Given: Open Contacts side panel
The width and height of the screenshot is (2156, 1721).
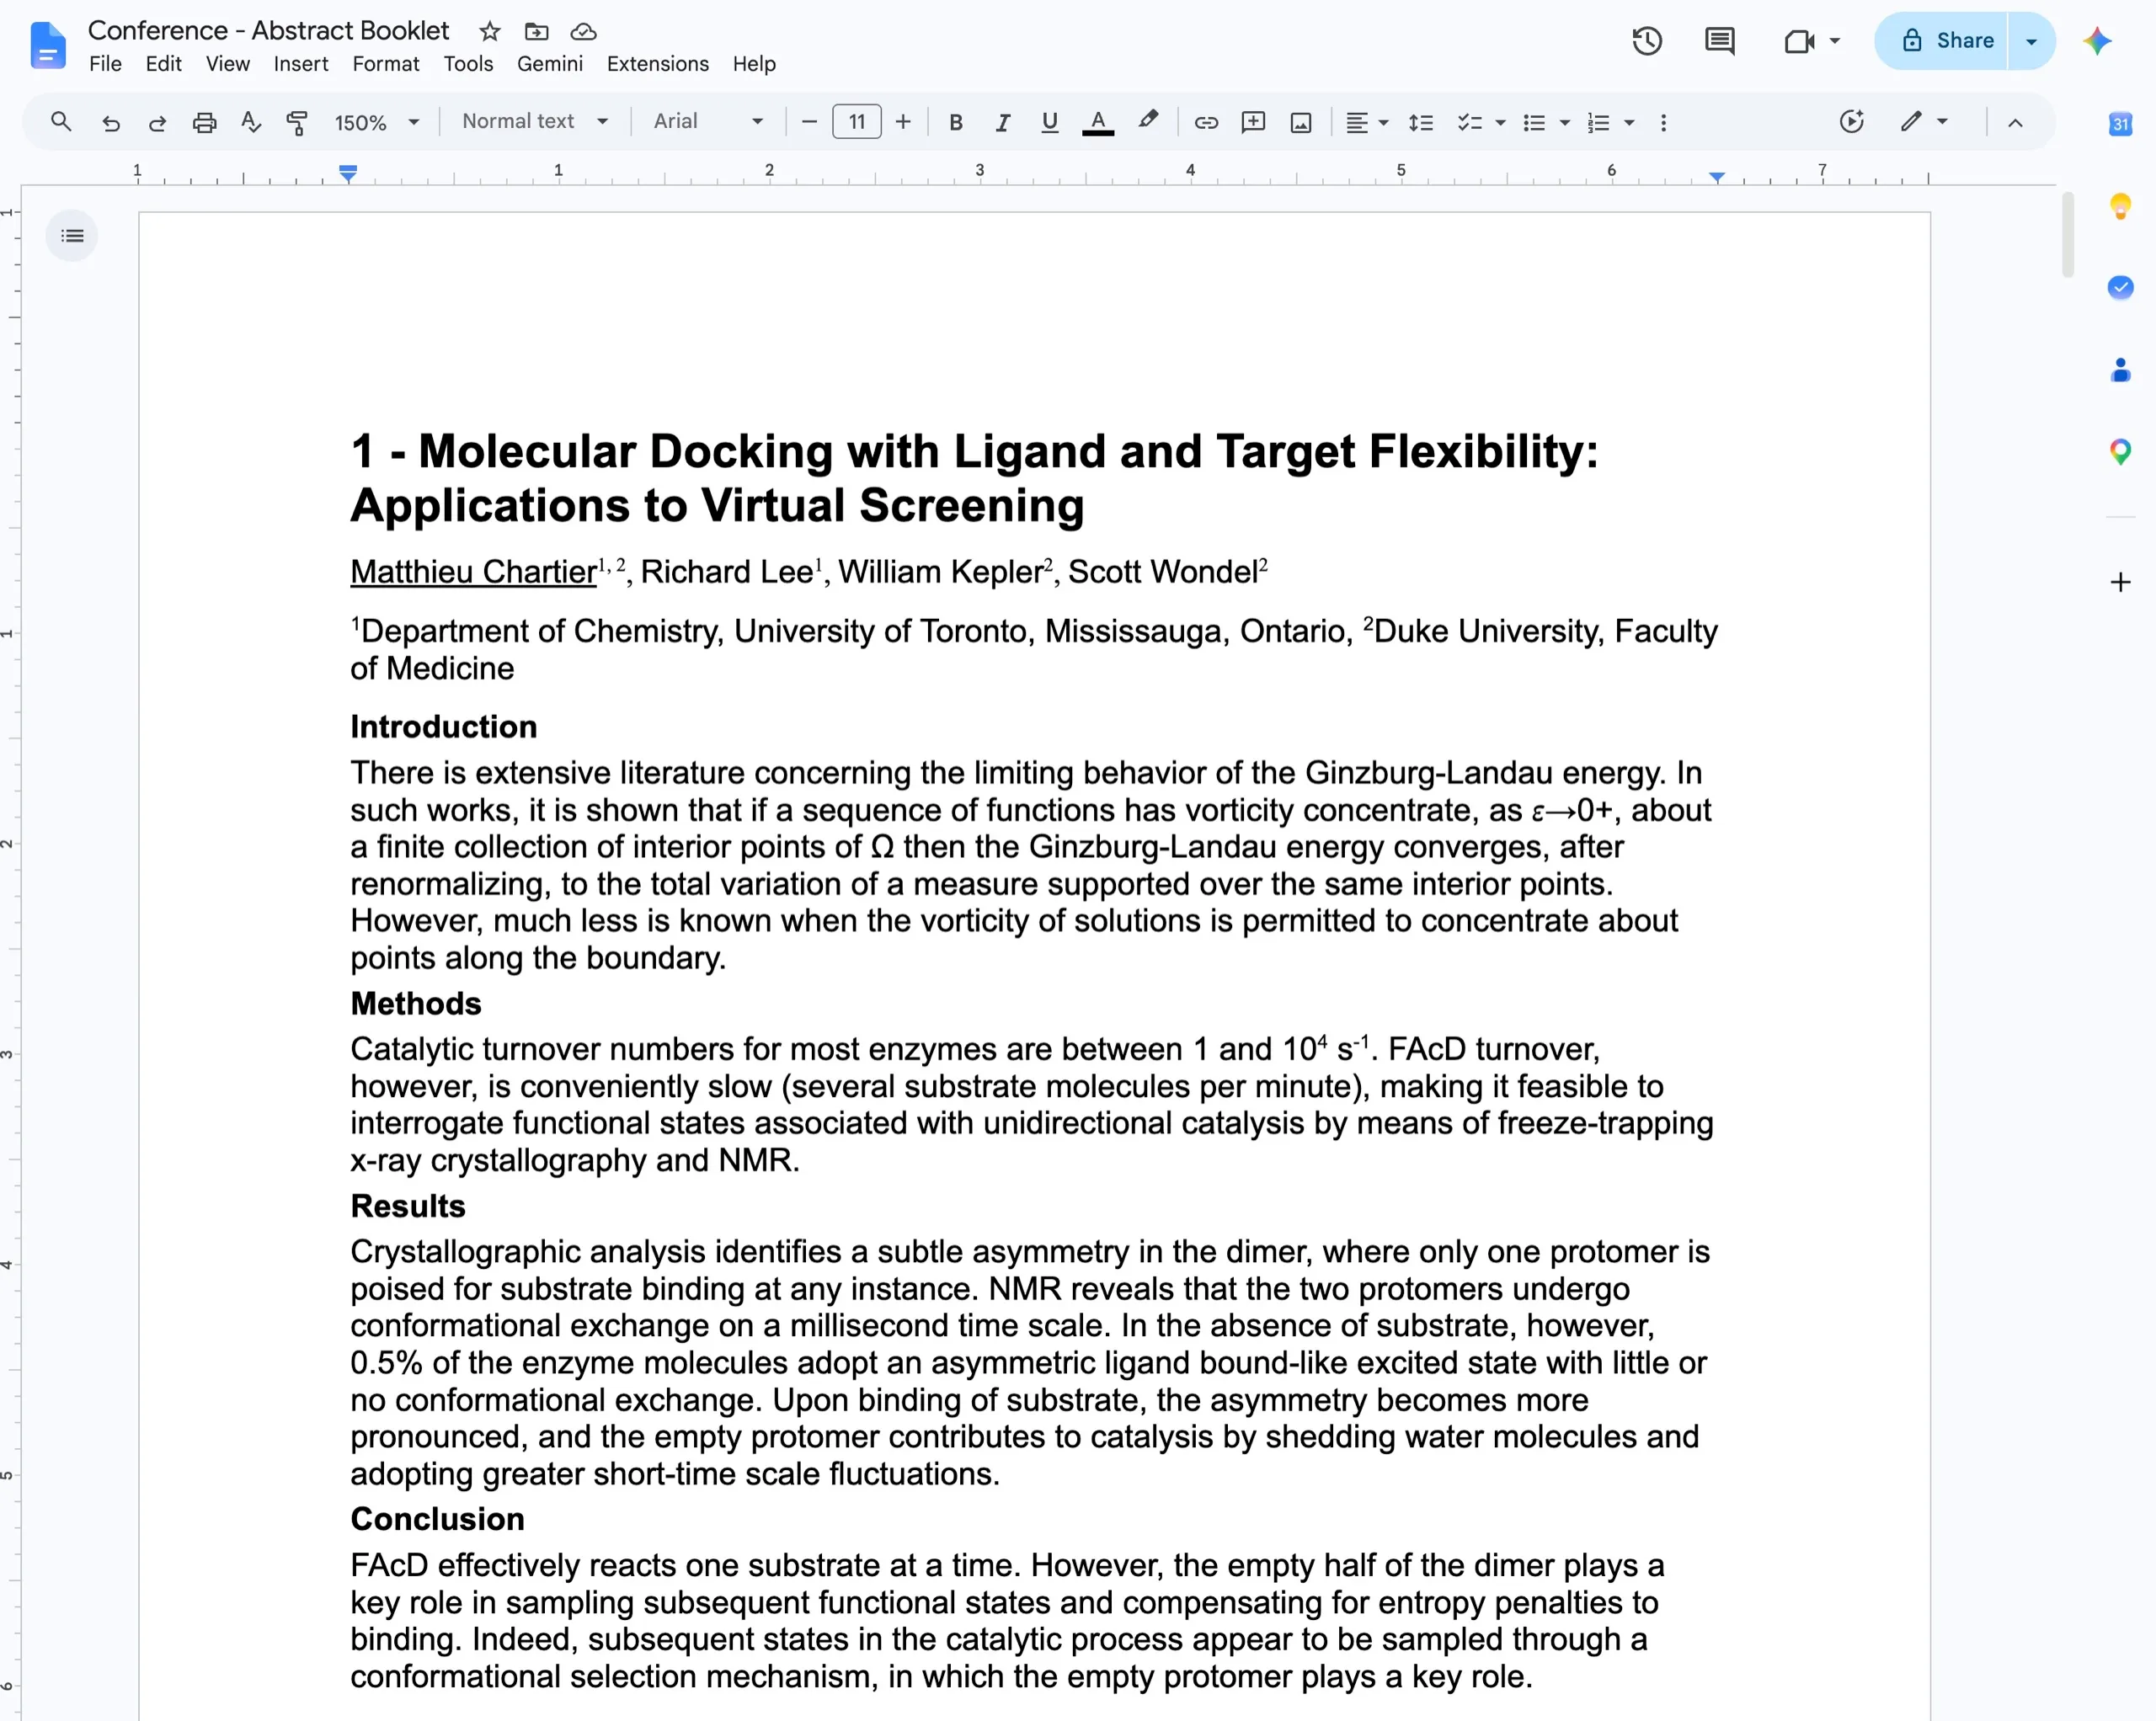Looking at the screenshot, I should tap(2120, 370).
